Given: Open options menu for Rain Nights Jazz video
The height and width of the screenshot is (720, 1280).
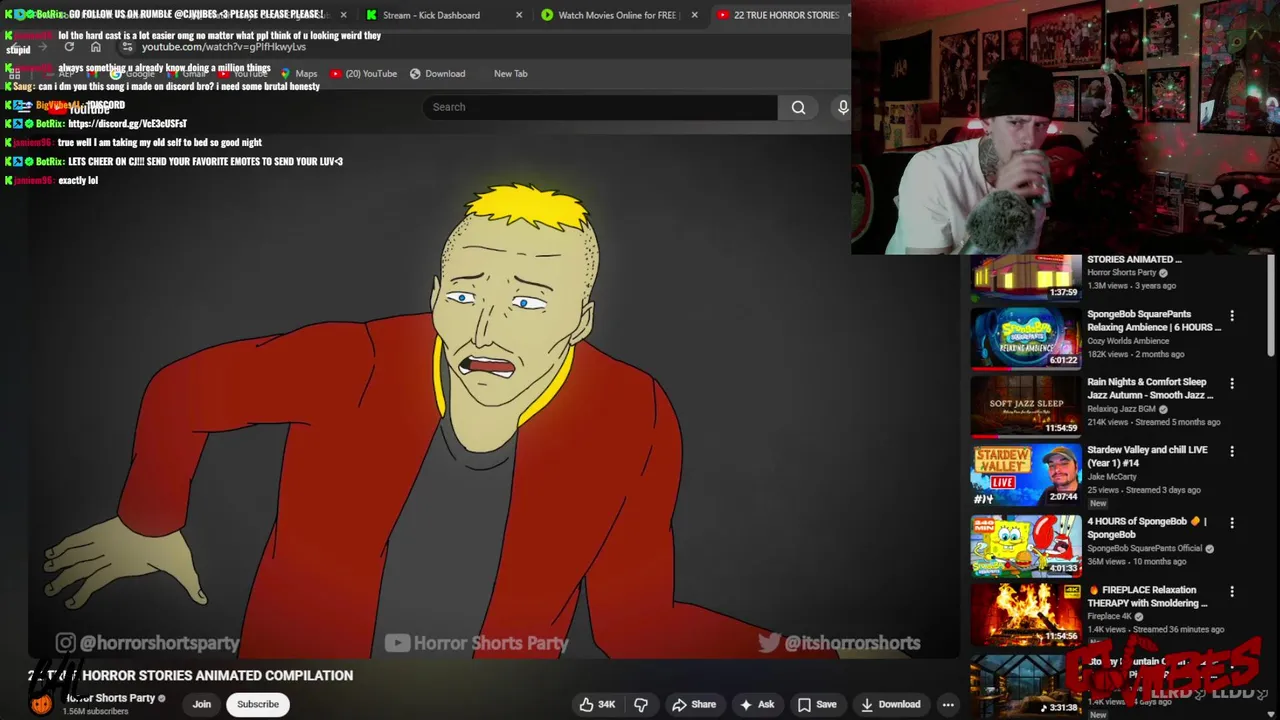Looking at the screenshot, I should click(1232, 383).
